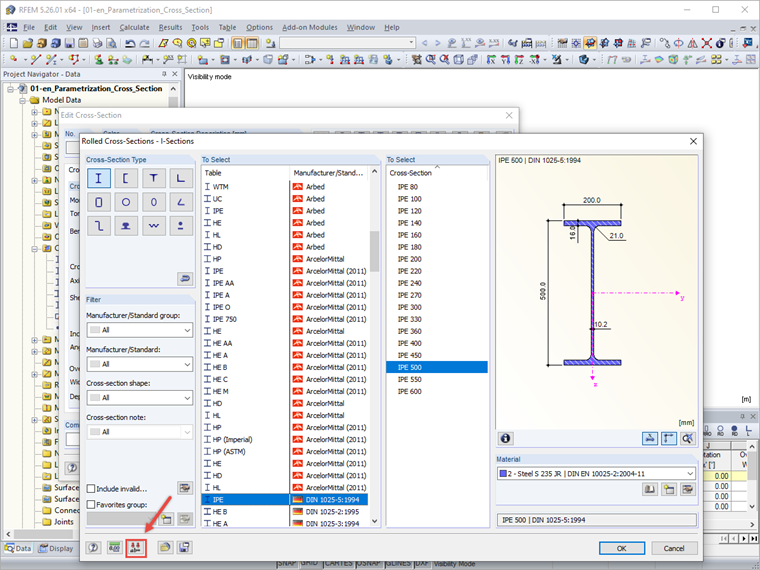
Task: Toggle CARTES in the status bar
Action: tap(338, 563)
